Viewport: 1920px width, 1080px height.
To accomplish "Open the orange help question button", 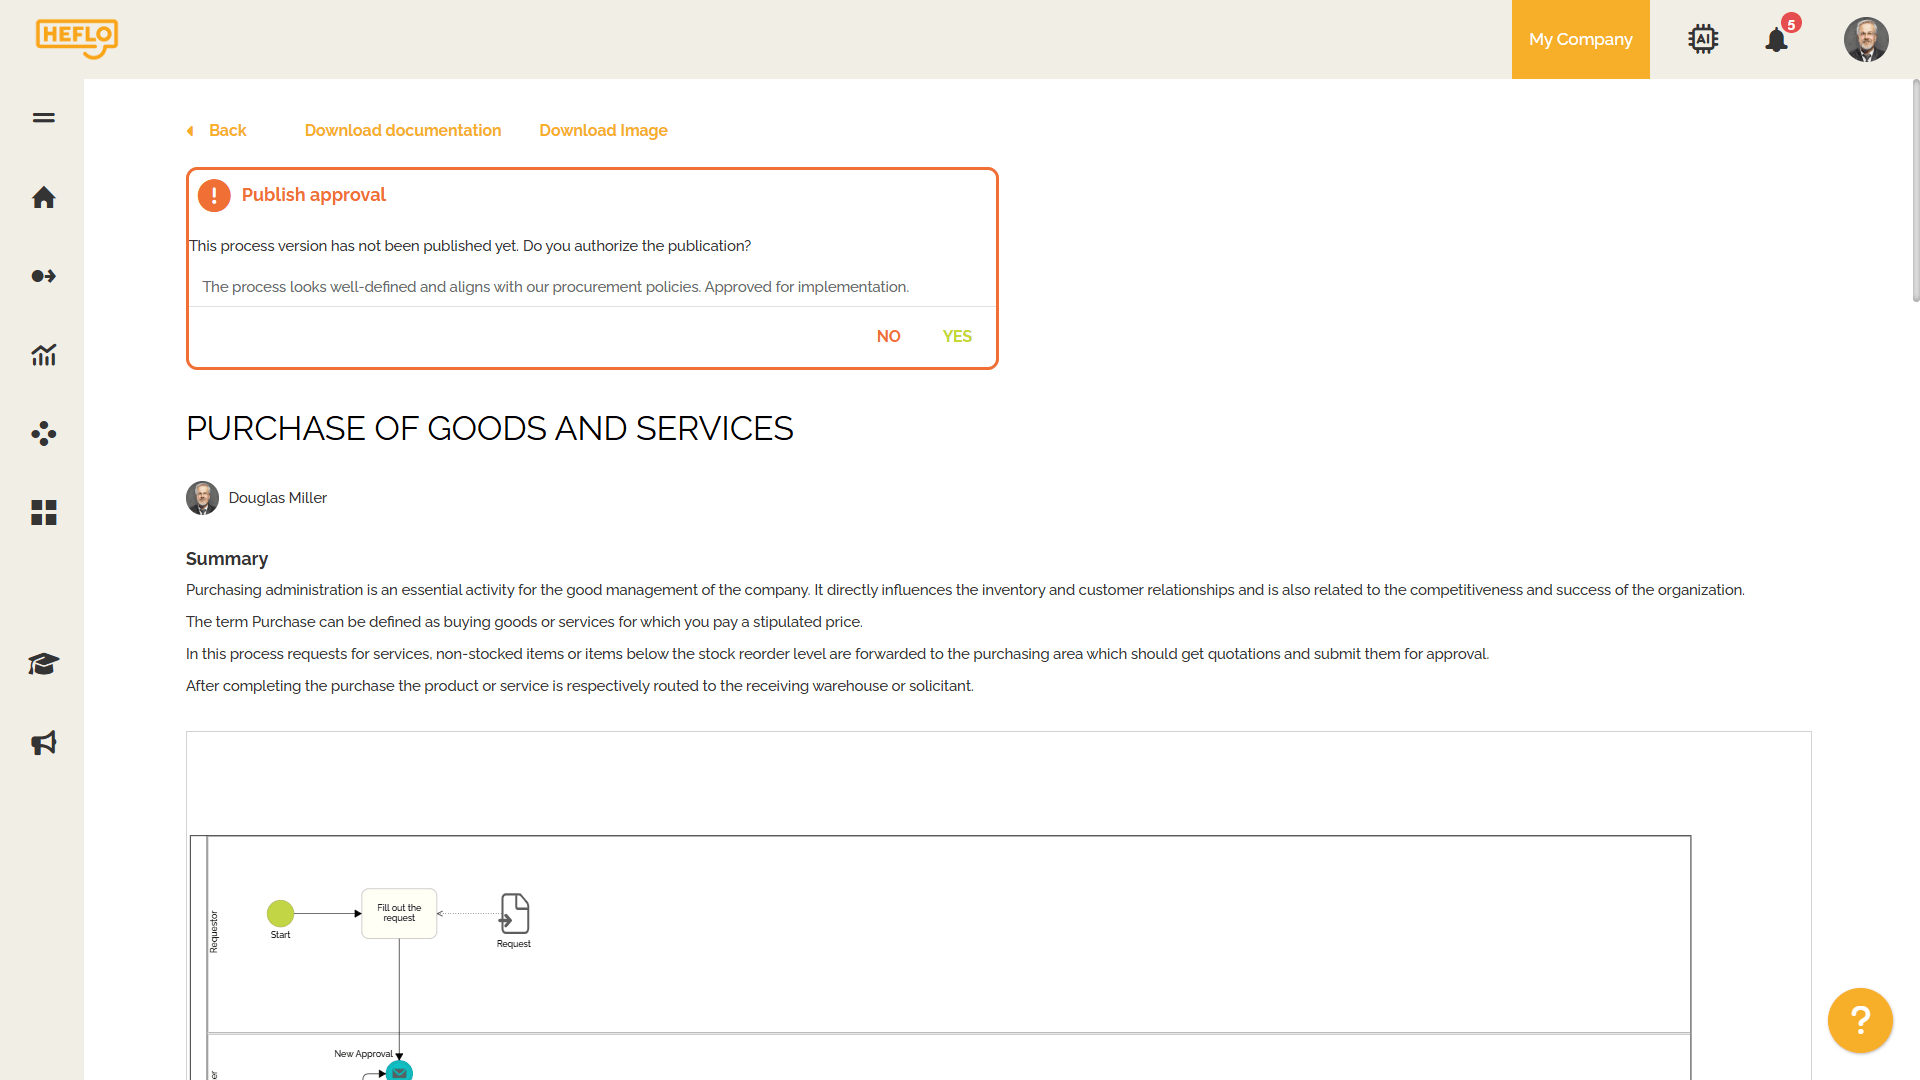I will pyautogui.click(x=1860, y=1020).
